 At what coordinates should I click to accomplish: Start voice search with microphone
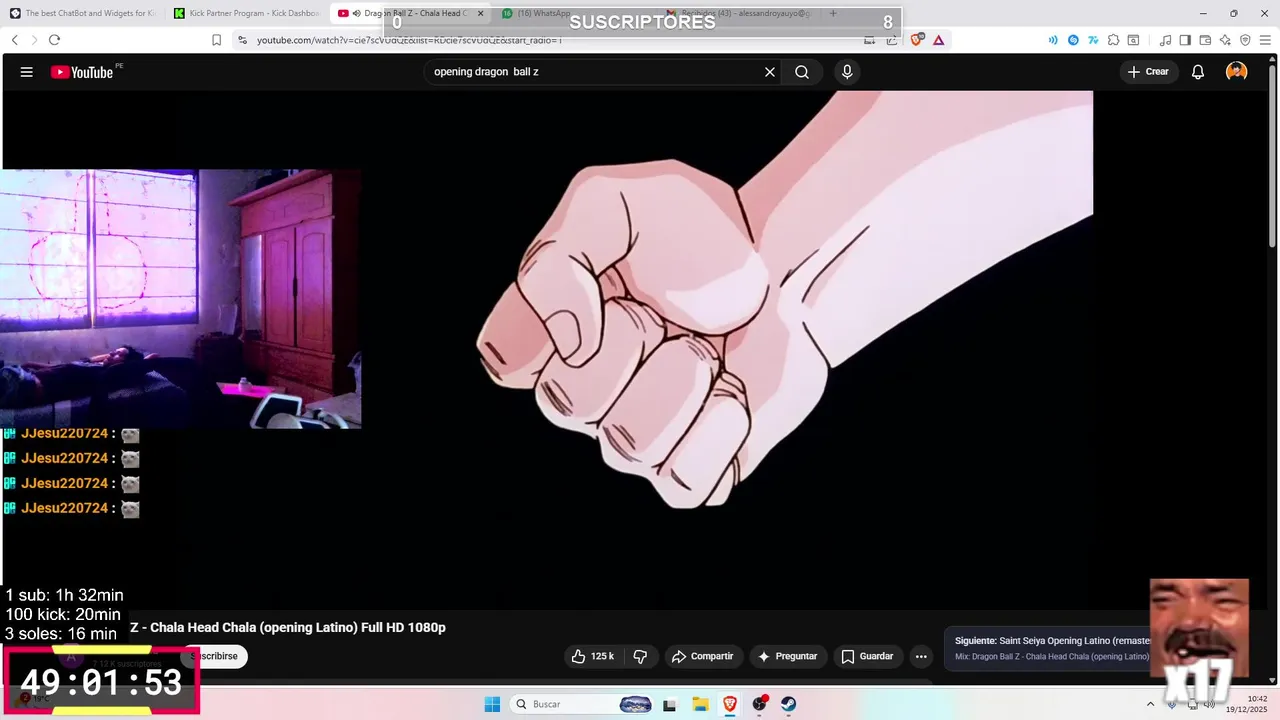847,72
